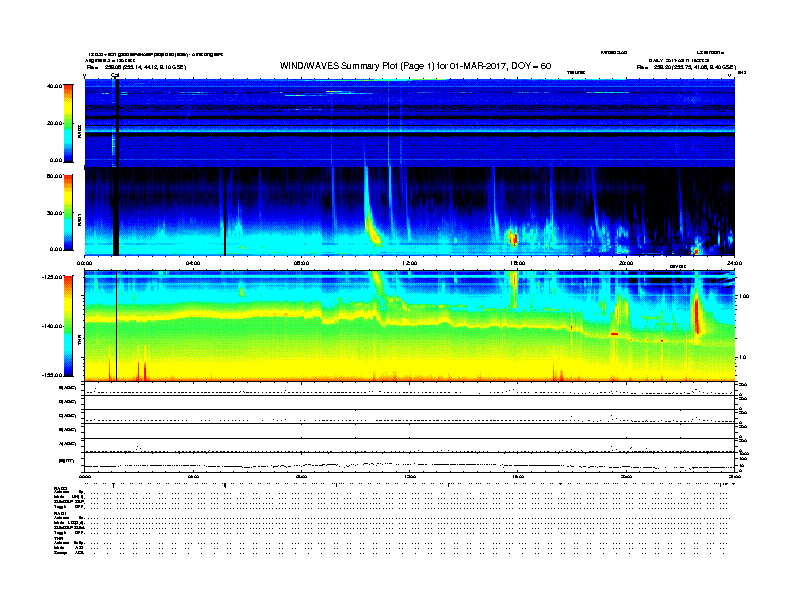
Task: Click the 12:00 label under the line plots
Action: [x=410, y=476]
